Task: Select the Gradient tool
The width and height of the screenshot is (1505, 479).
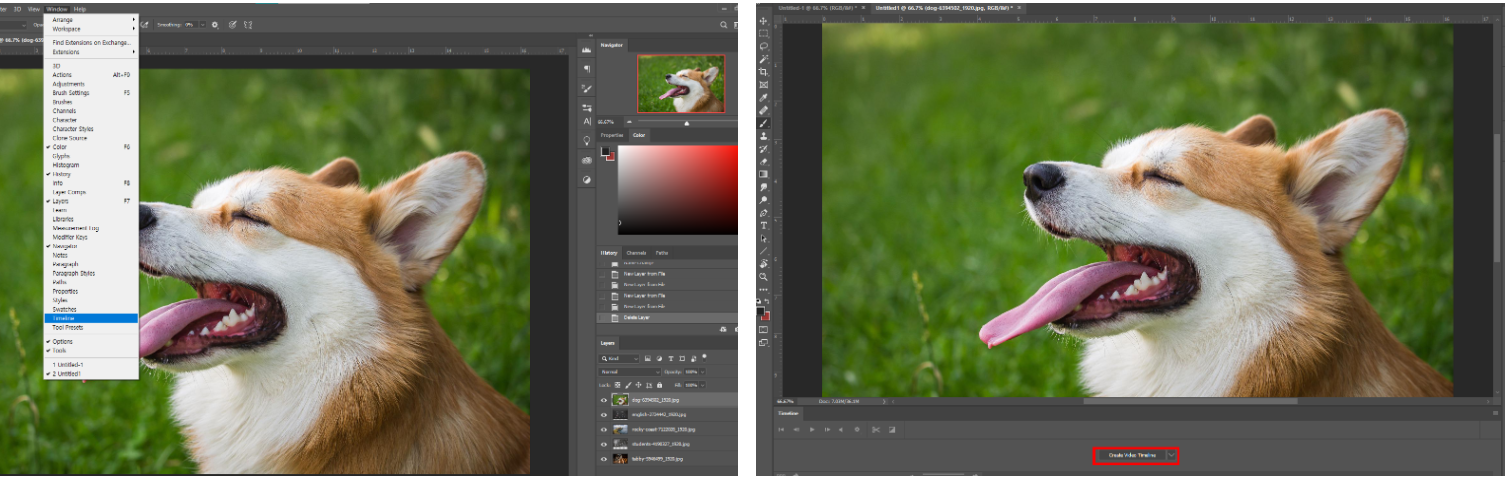Action: tap(763, 174)
